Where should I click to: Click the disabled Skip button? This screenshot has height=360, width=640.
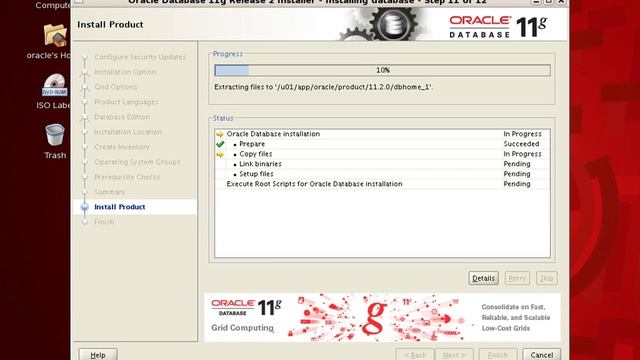(x=547, y=278)
